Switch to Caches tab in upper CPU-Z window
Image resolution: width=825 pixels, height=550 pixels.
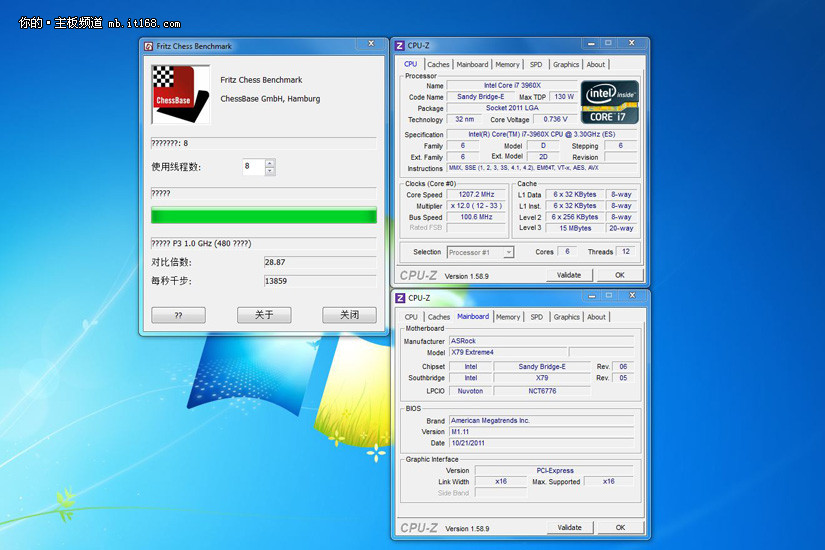point(439,64)
